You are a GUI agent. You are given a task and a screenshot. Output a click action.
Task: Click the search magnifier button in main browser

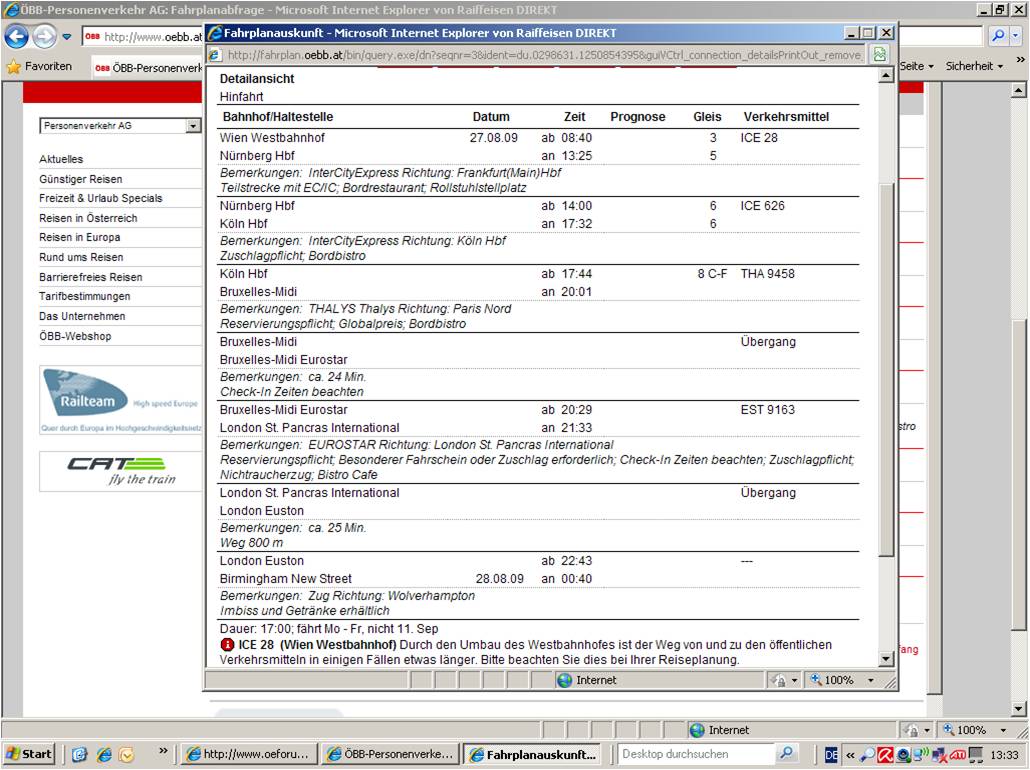[x=998, y=37]
